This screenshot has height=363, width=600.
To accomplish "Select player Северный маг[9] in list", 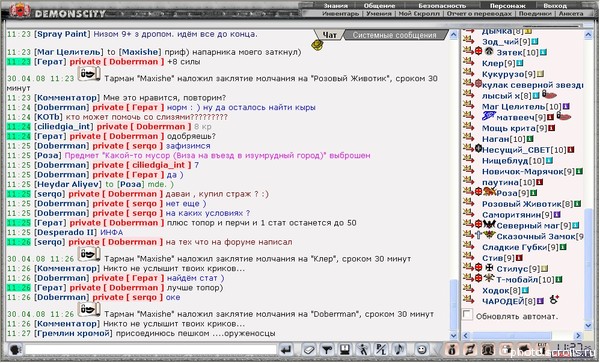I will 533,226.
